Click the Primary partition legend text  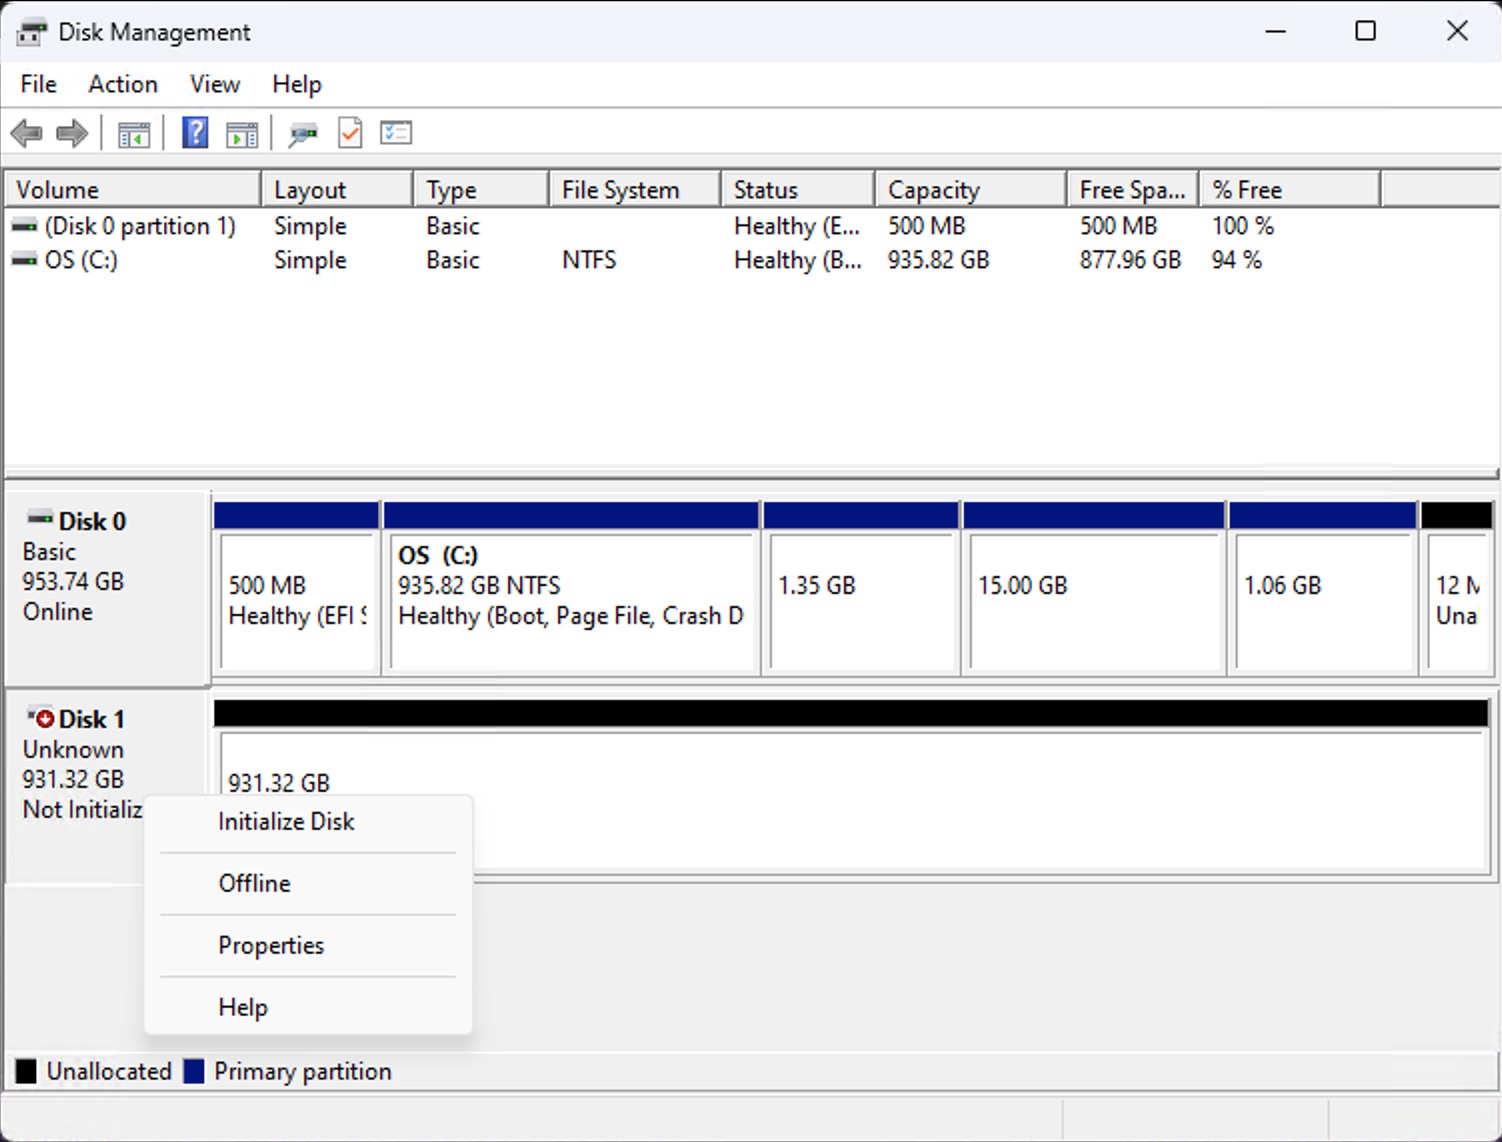click(303, 1072)
